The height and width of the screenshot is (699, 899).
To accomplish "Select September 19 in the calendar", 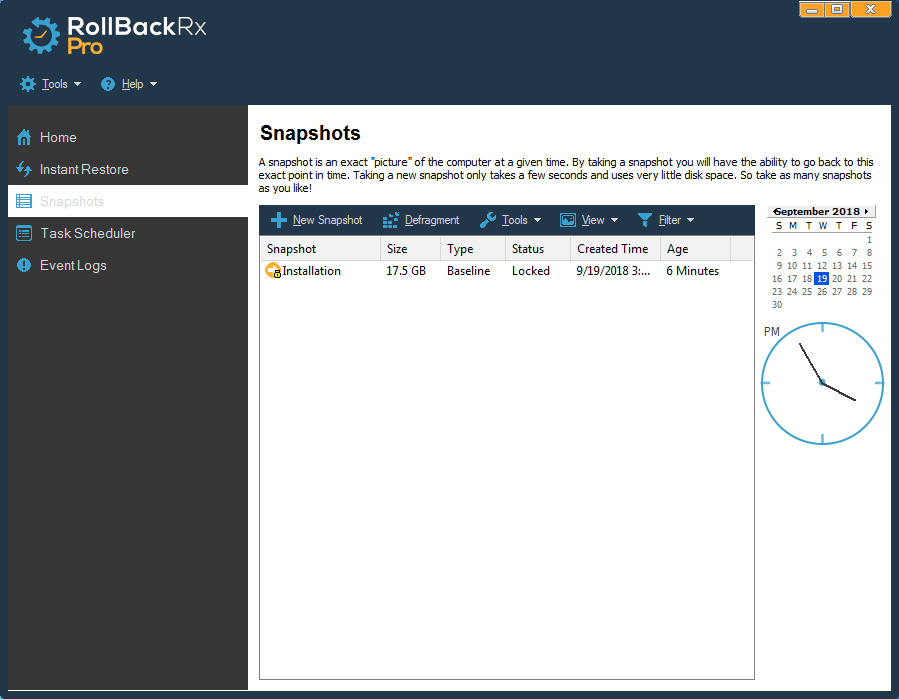I will point(822,279).
